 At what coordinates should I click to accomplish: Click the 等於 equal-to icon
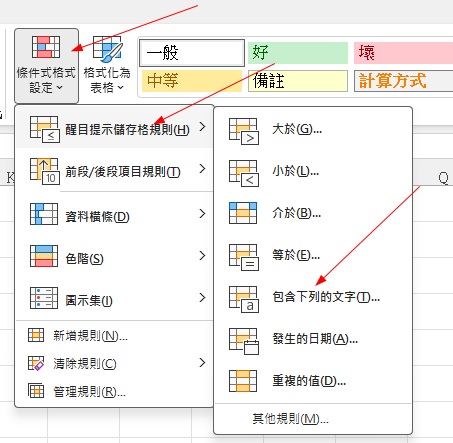pyautogui.click(x=244, y=257)
